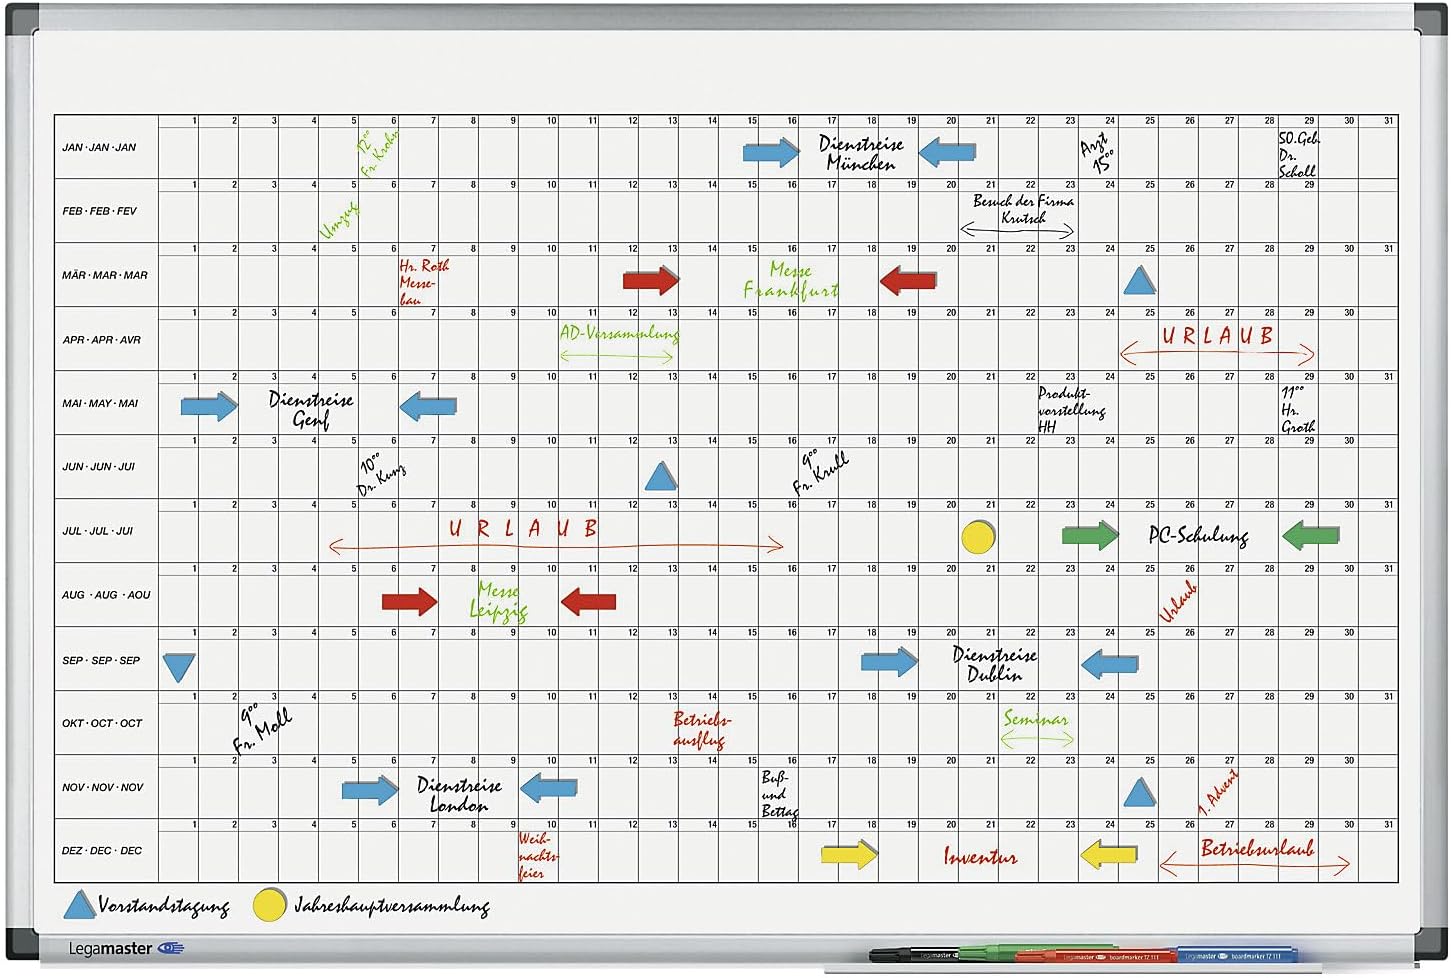The width and height of the screenshot is (1451, 978).
Task: Click the 'Produktvorstellung HH' entry in May
Action: tap(1071, 410)
